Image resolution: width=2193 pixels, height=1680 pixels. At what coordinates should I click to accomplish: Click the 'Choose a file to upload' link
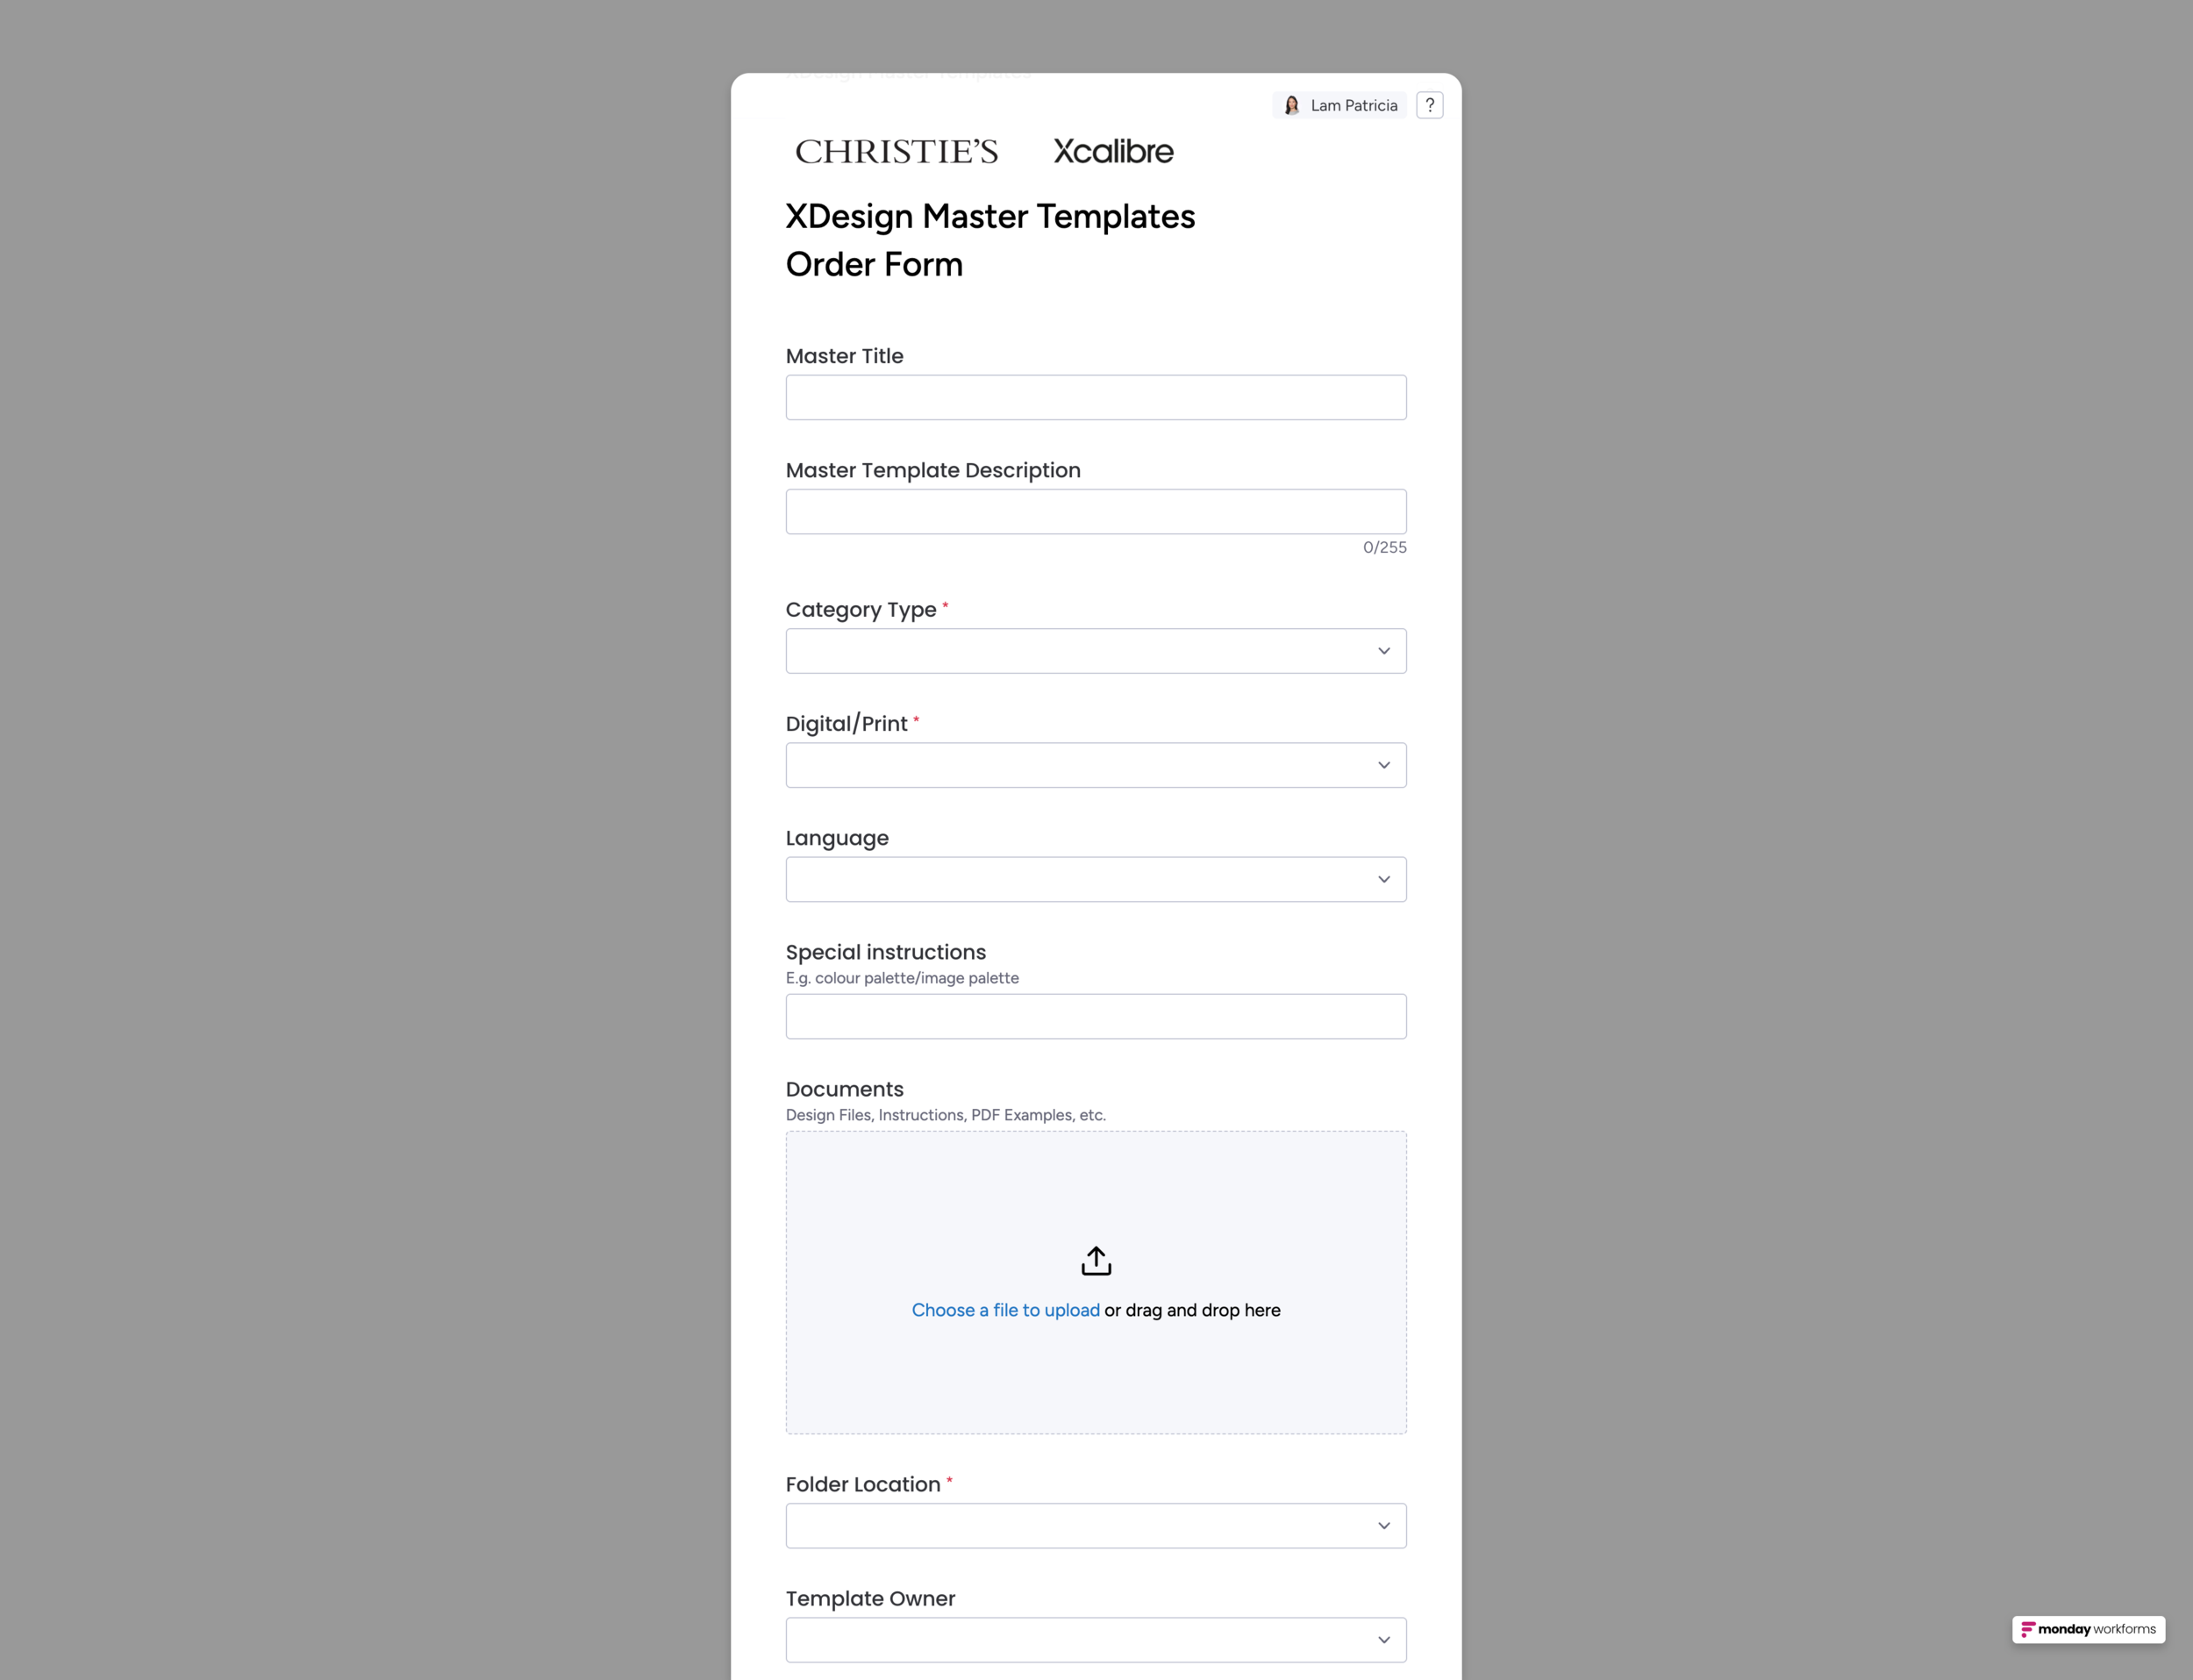click(x=1005, y=1310)
